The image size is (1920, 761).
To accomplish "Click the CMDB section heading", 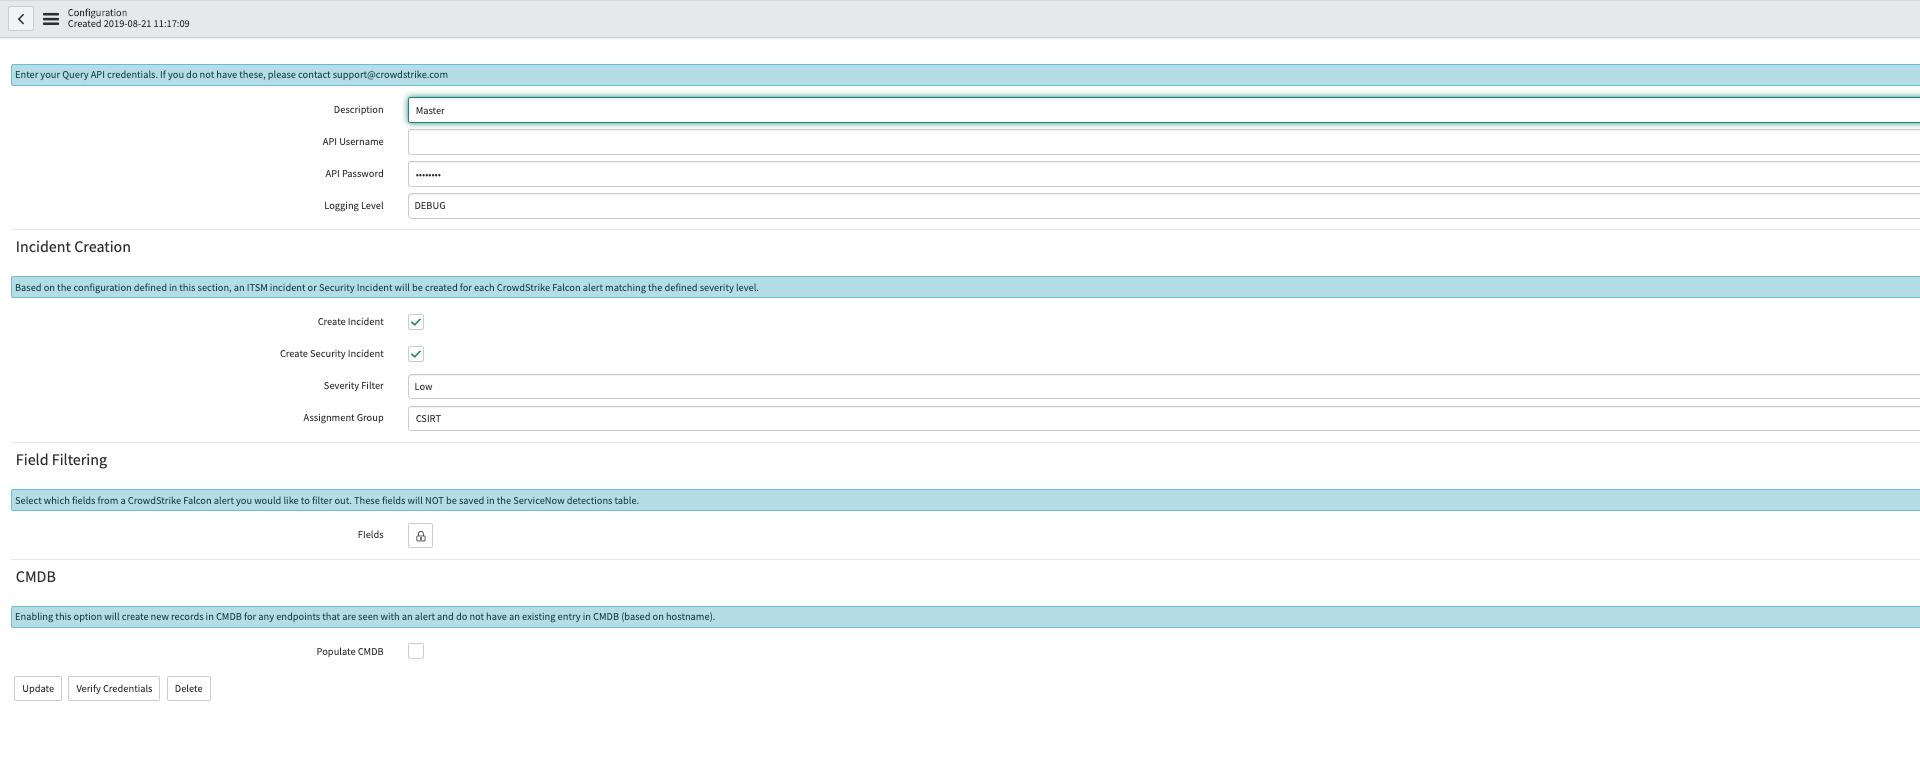I will pyautogui.click(x=36, y=577).
